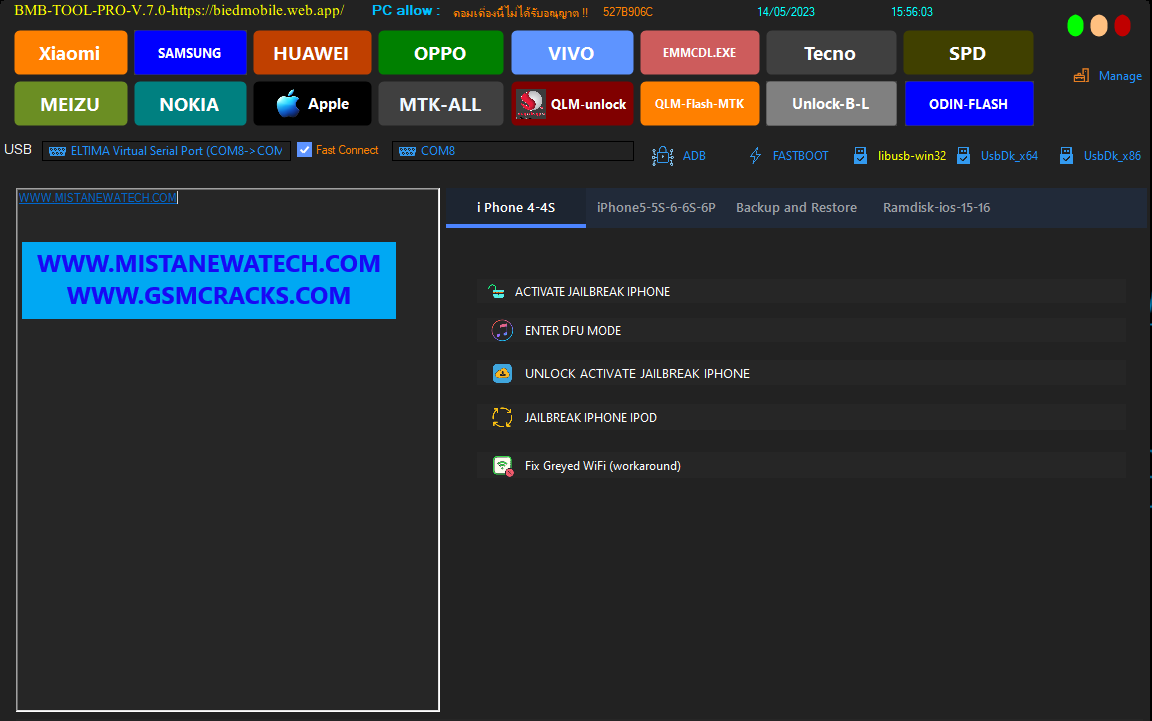Run ACTIVATE JAILBREAK IPHONE
1152x721 pixels.
click(x=802, y=292)
